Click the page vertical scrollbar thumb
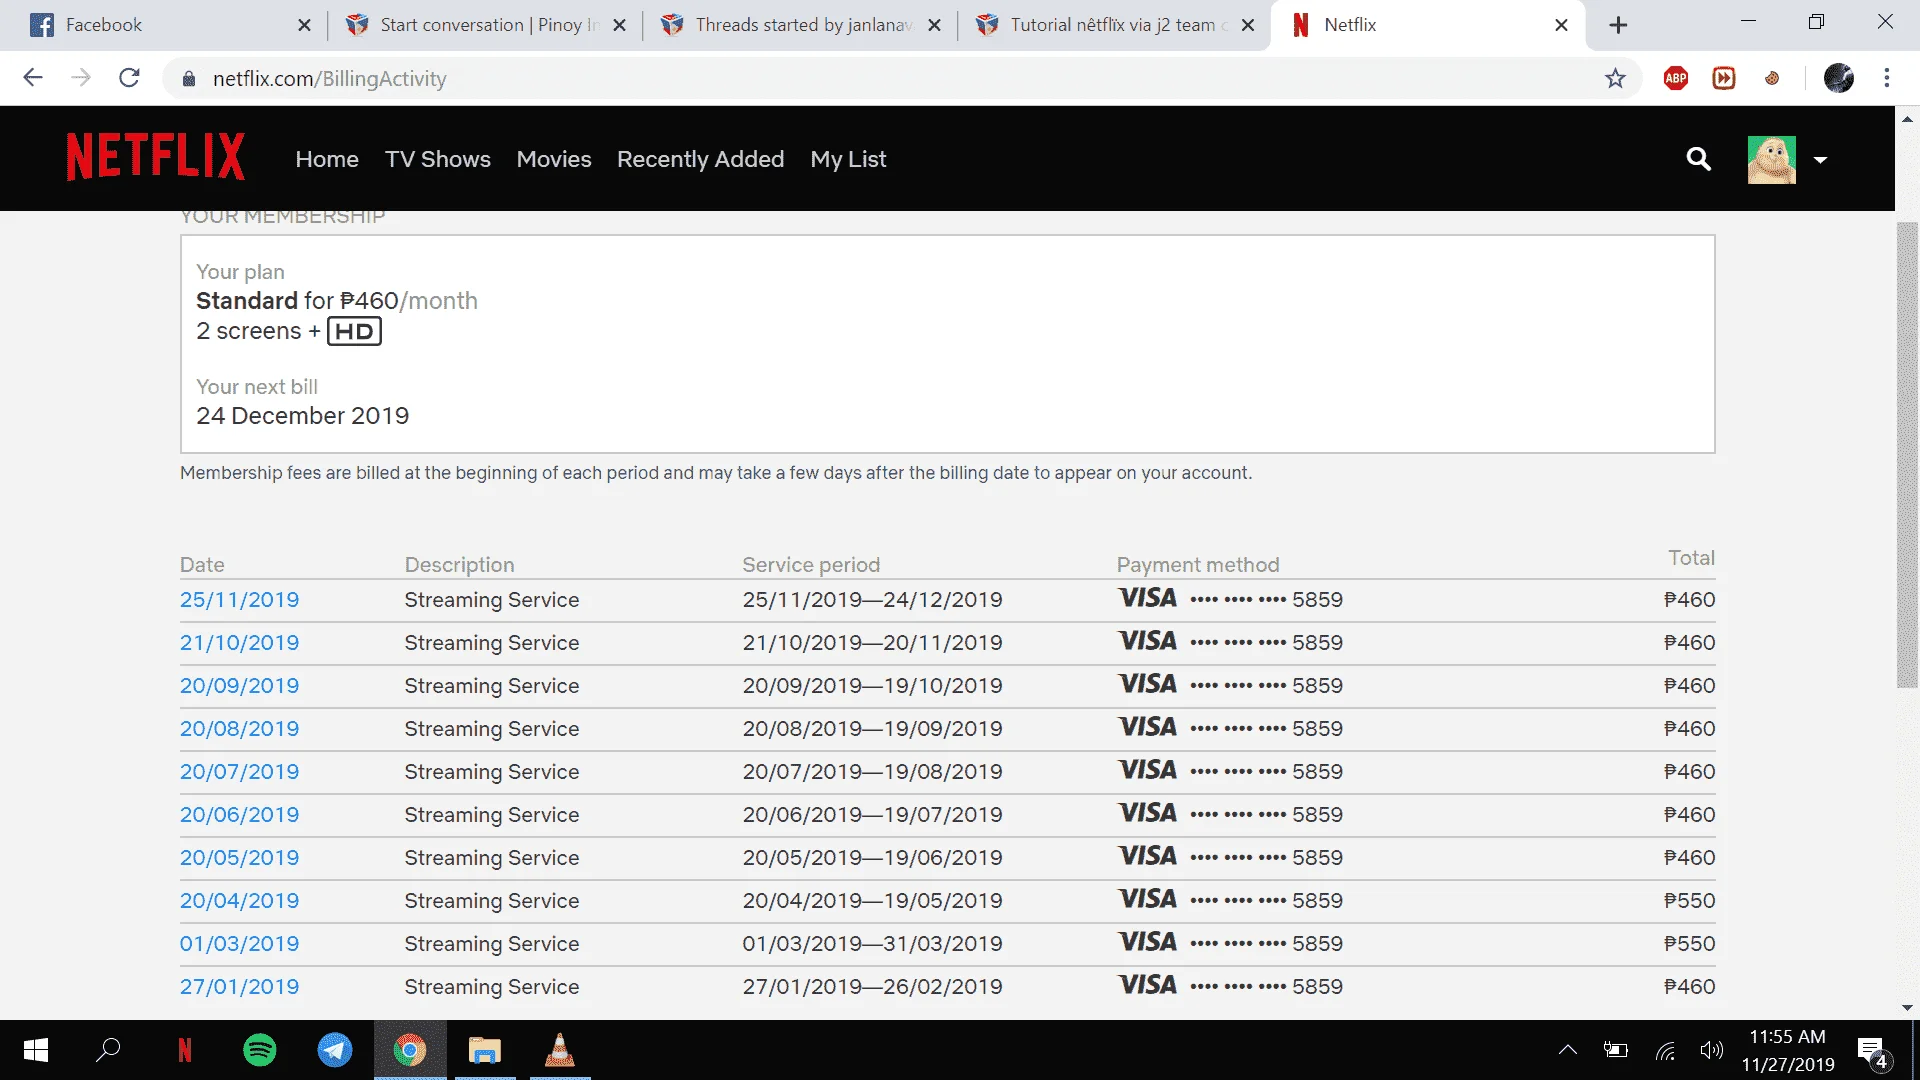This screenshot has width=1920, height=1080. coord(1907,455)
